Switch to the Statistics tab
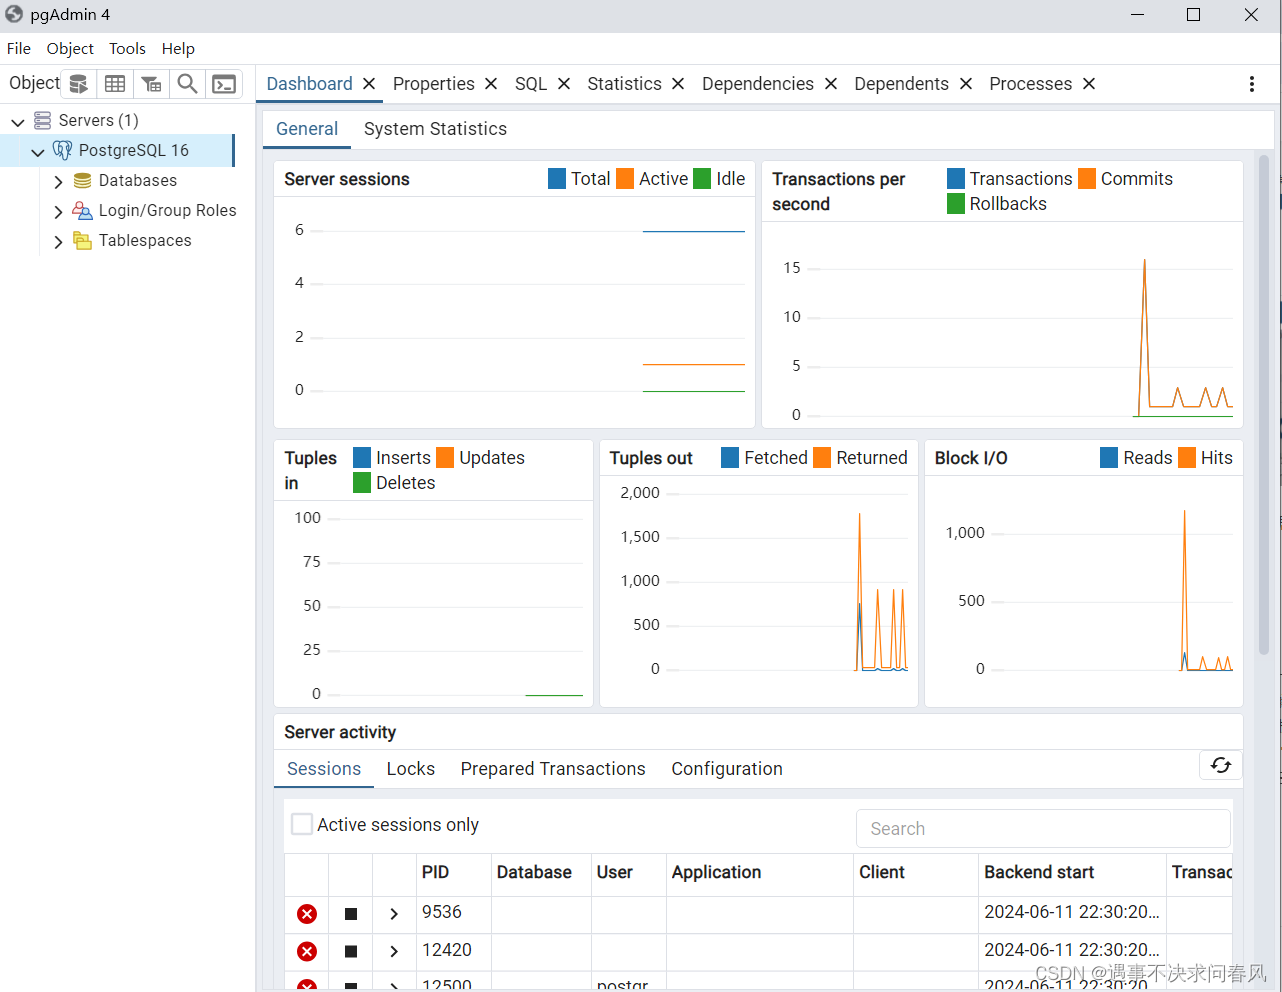The width and height of the screenshot is (1282, 992). 624,84
